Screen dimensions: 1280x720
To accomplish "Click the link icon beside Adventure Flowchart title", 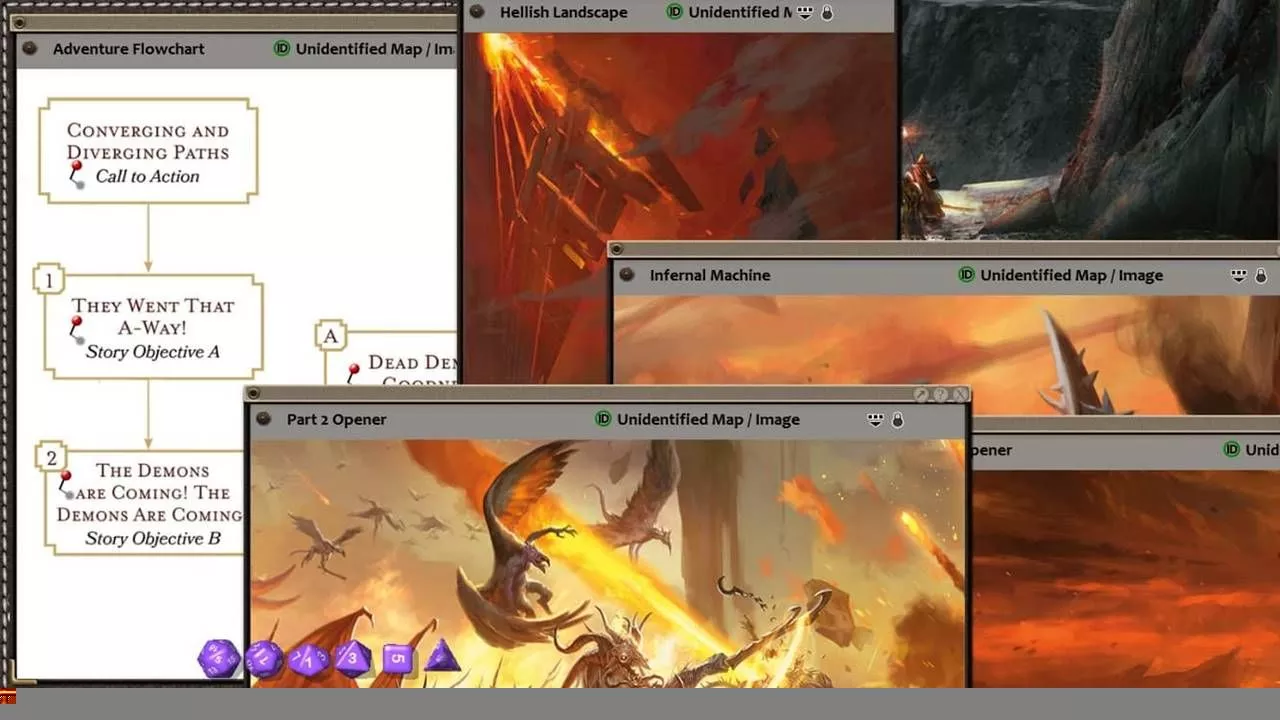I will point(30,48).
